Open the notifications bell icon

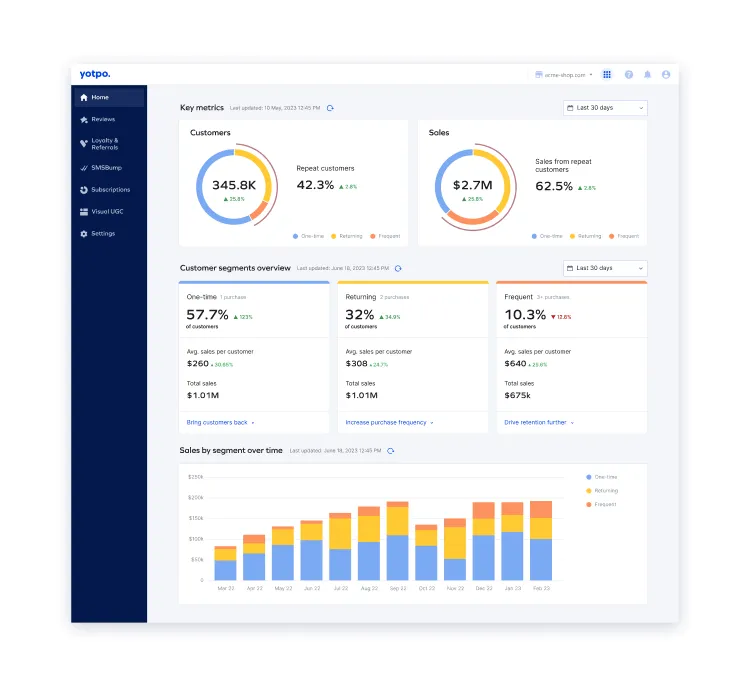pyautogui.click(x=647, y=75)
